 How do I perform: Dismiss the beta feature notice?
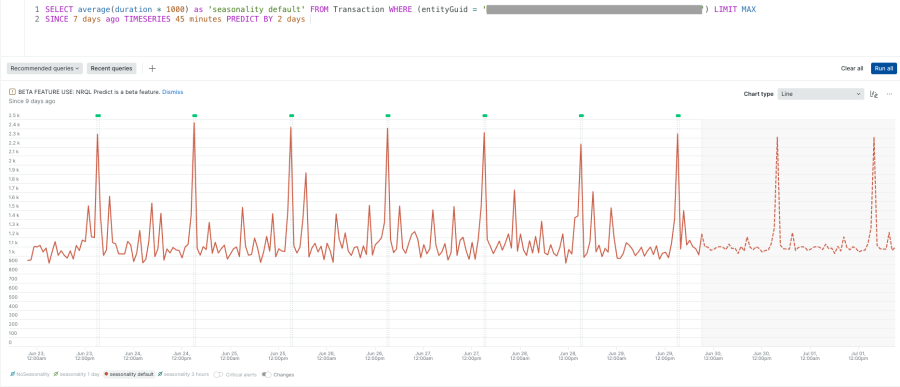coord(172,92)
